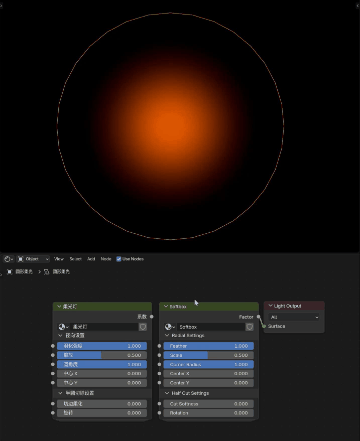360x441 pixels.
Task: Collapse the Half Cut Settings panel
Action: point(167,393)
